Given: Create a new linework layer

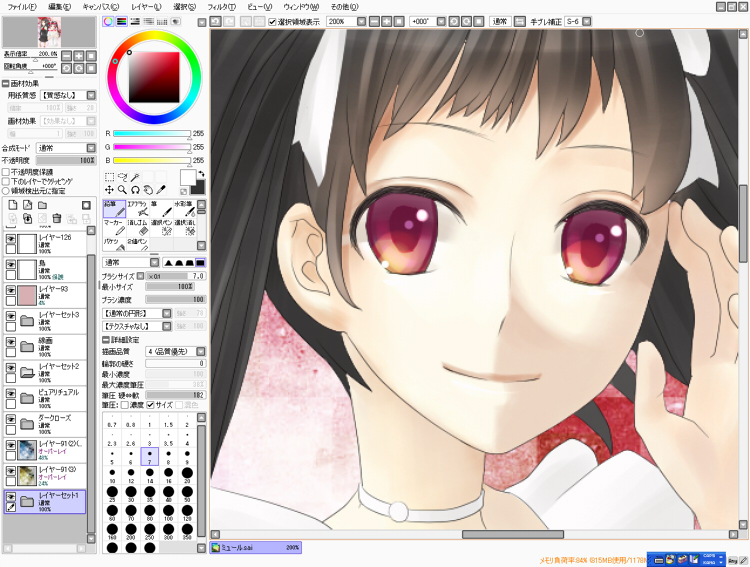Looking at the screenshot, I should (28, 205).
